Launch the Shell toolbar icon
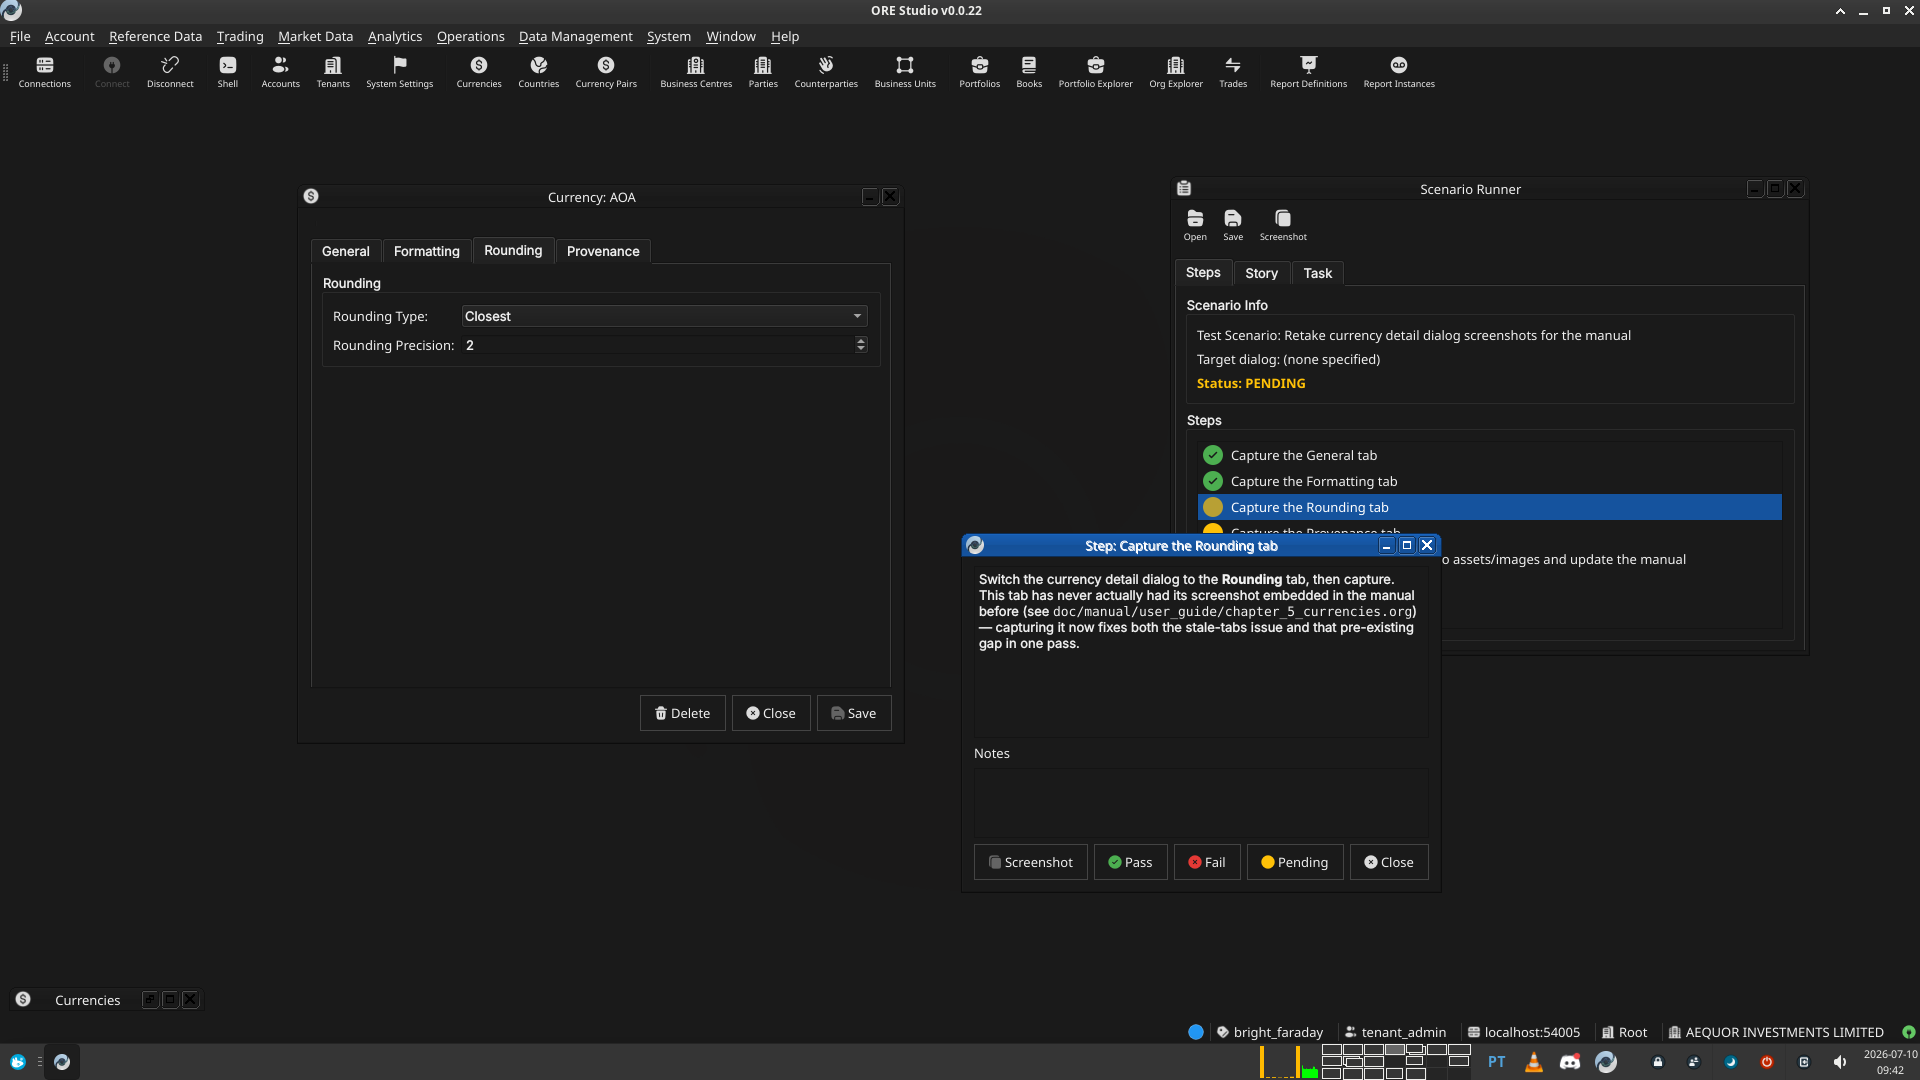This screenshot has width=1920, height=1080. (228, 72)
